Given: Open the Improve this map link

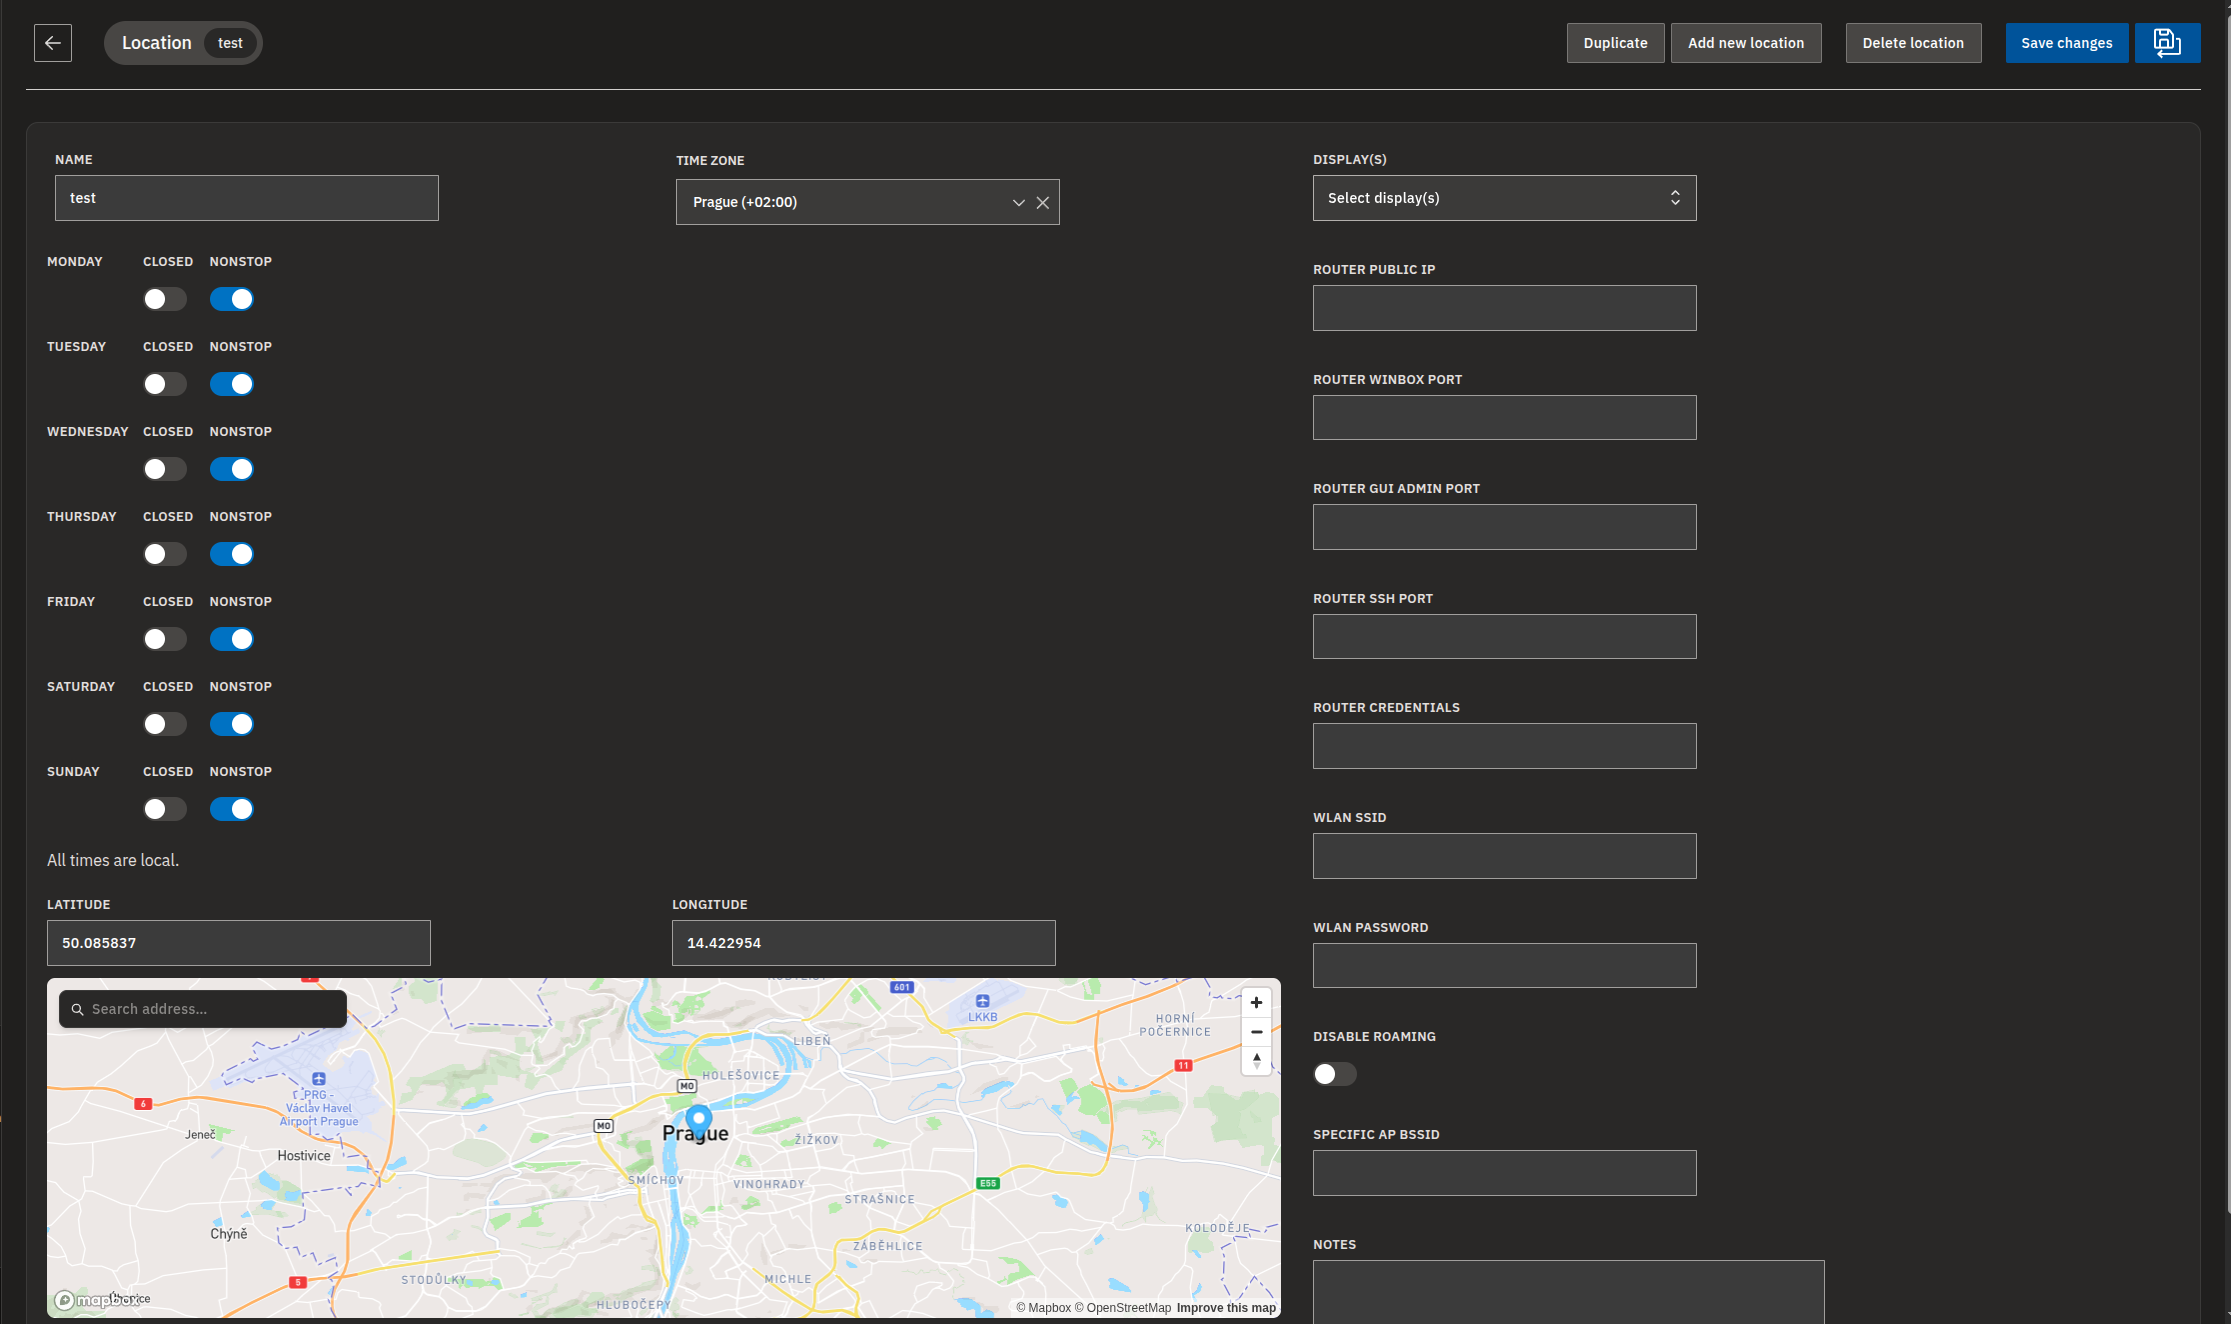Looking at the screenshot, I should click(x=1226, y=1308).
